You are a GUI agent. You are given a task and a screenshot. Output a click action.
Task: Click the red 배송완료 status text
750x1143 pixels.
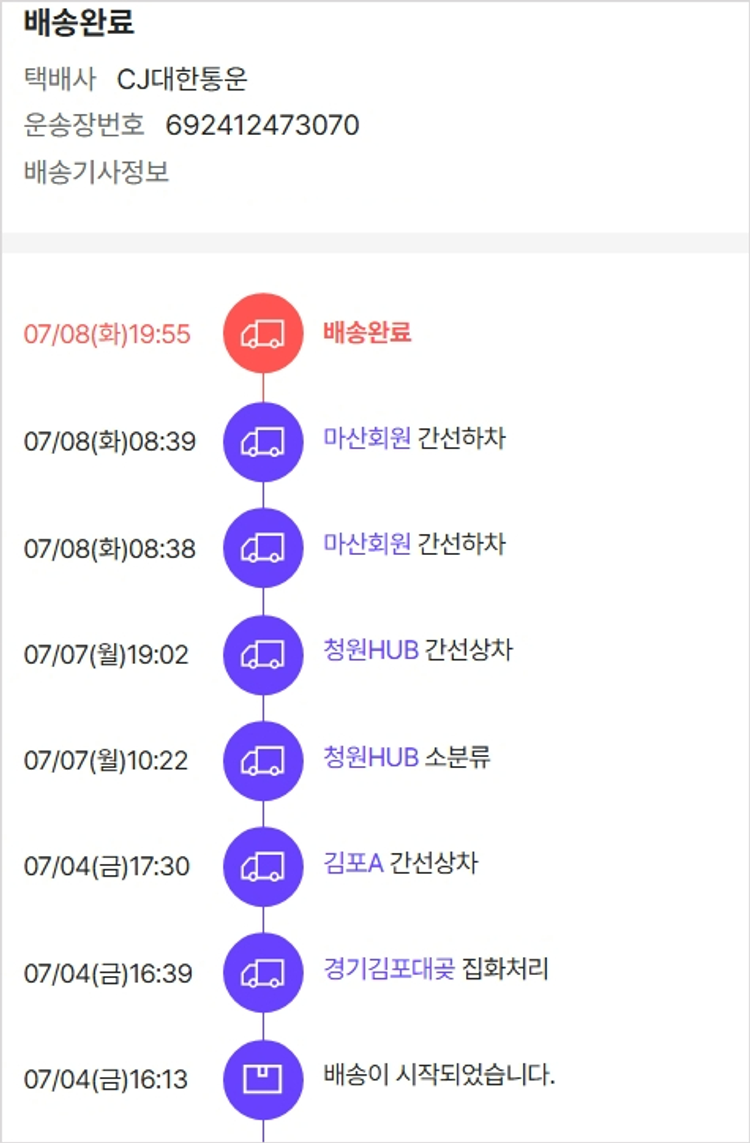tap(367, 332)
